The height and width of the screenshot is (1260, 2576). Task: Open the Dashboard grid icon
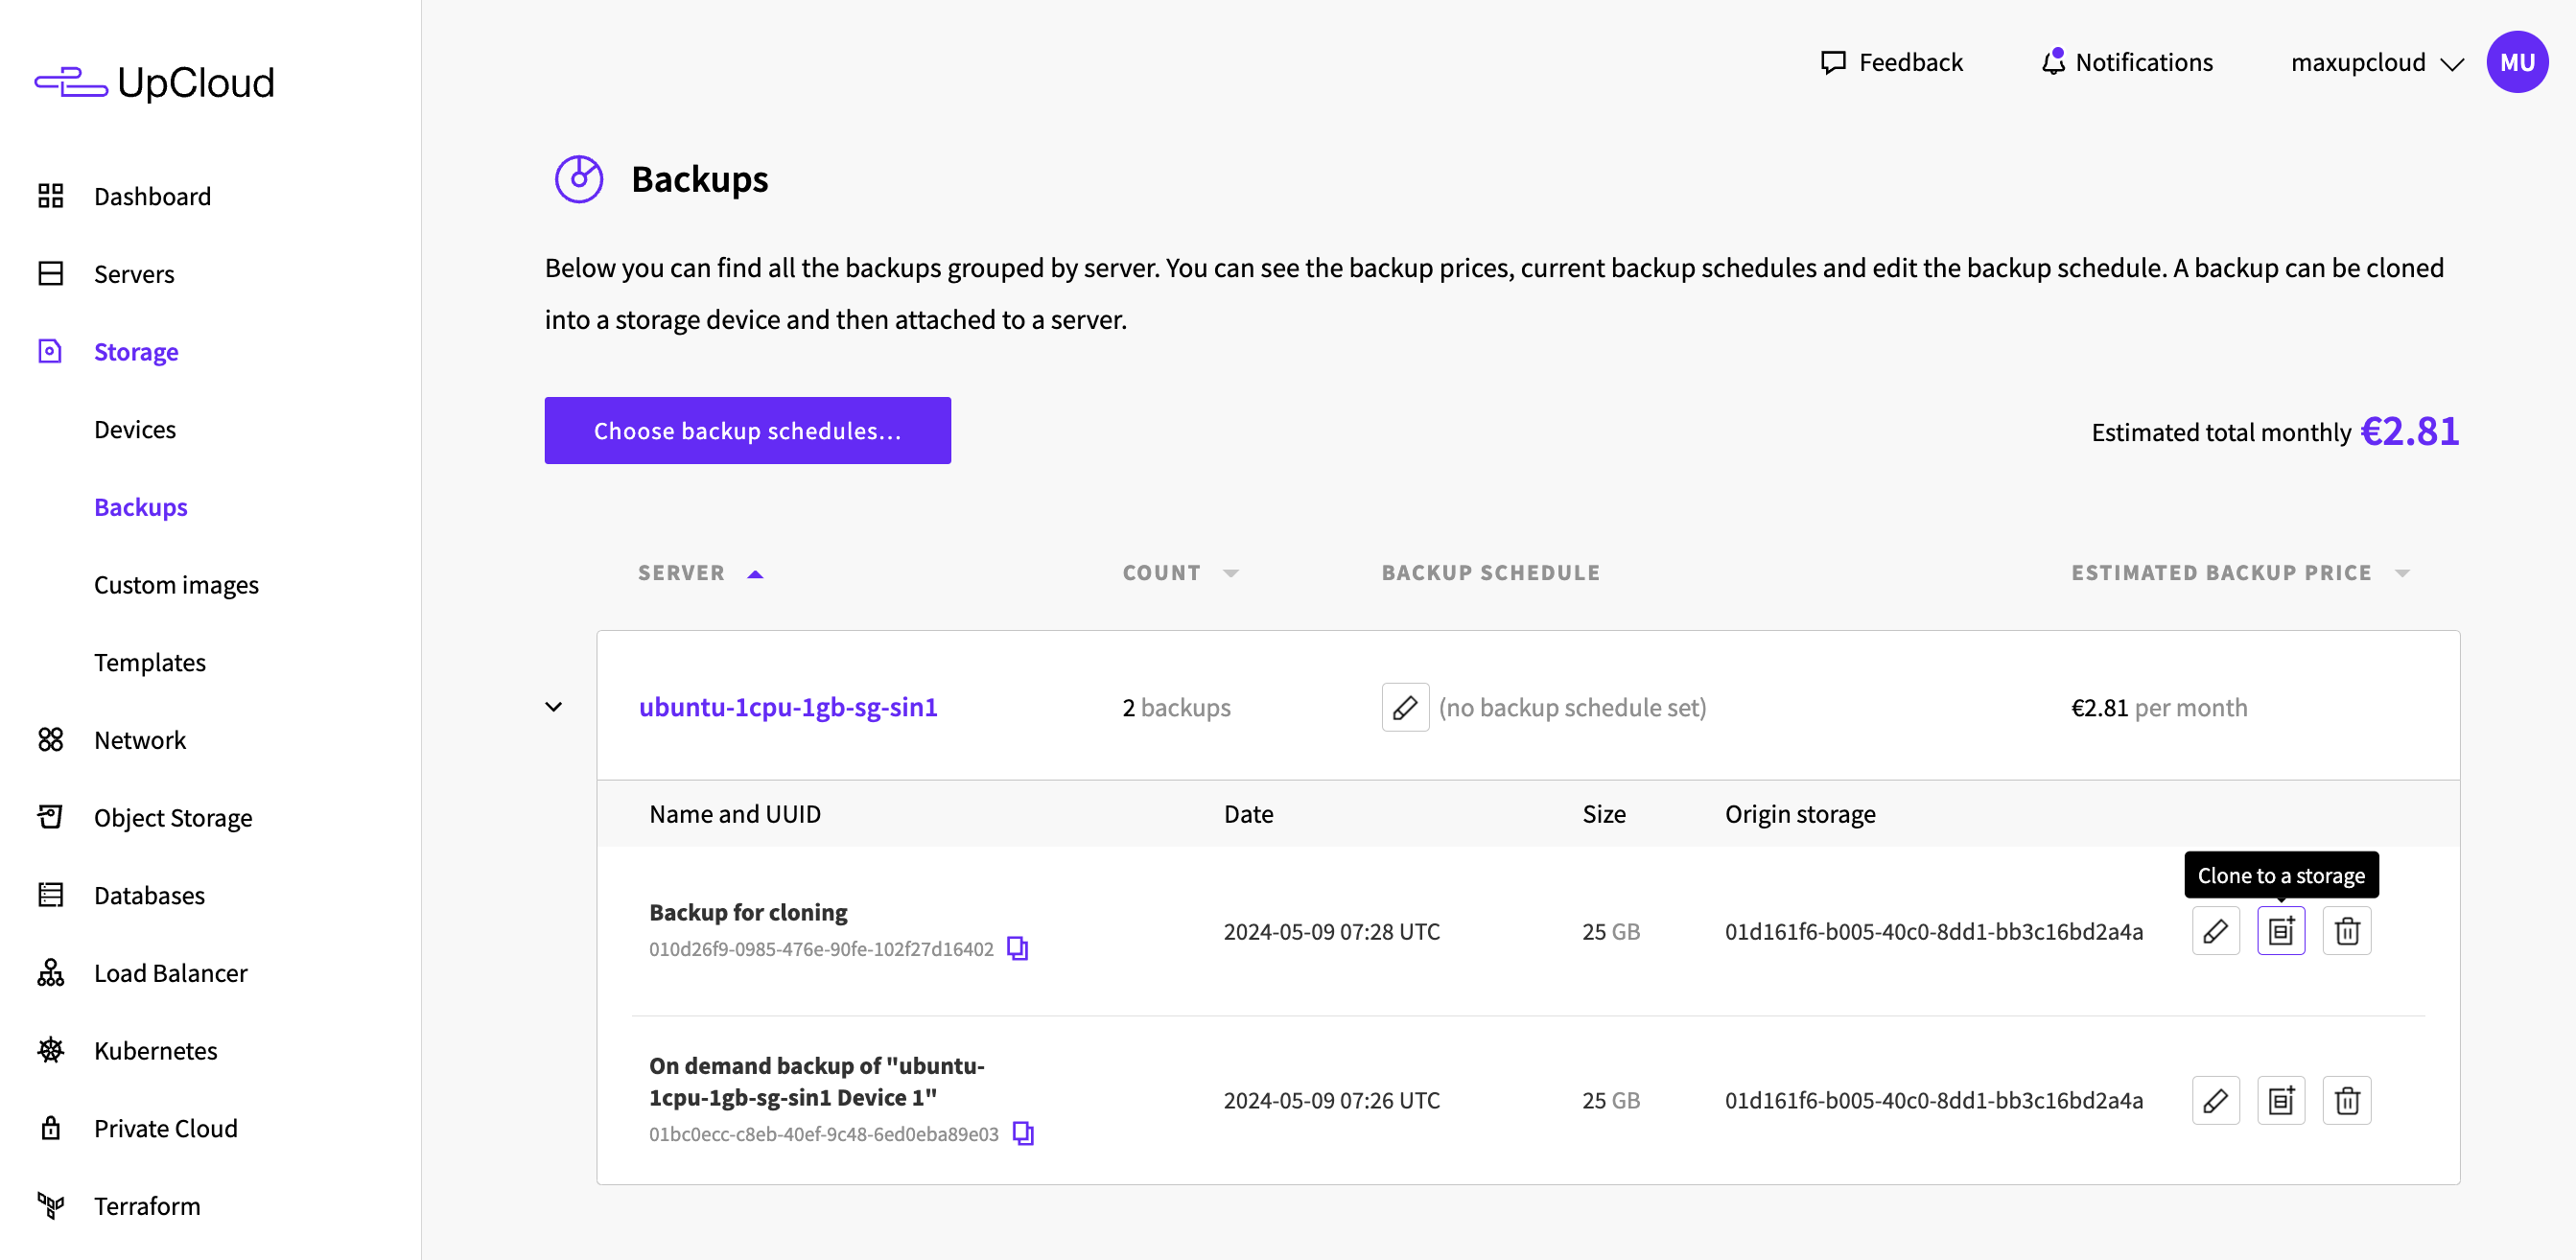point(51,196)
